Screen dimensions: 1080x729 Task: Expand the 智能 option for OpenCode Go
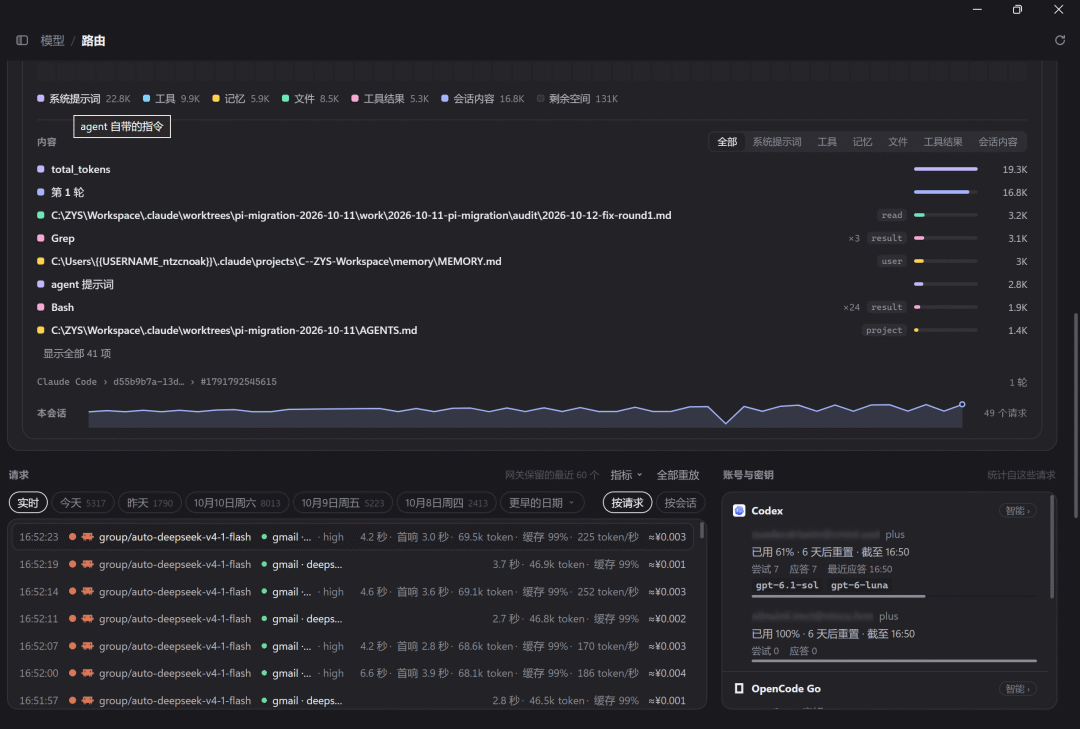click(x=1017, y=688)
